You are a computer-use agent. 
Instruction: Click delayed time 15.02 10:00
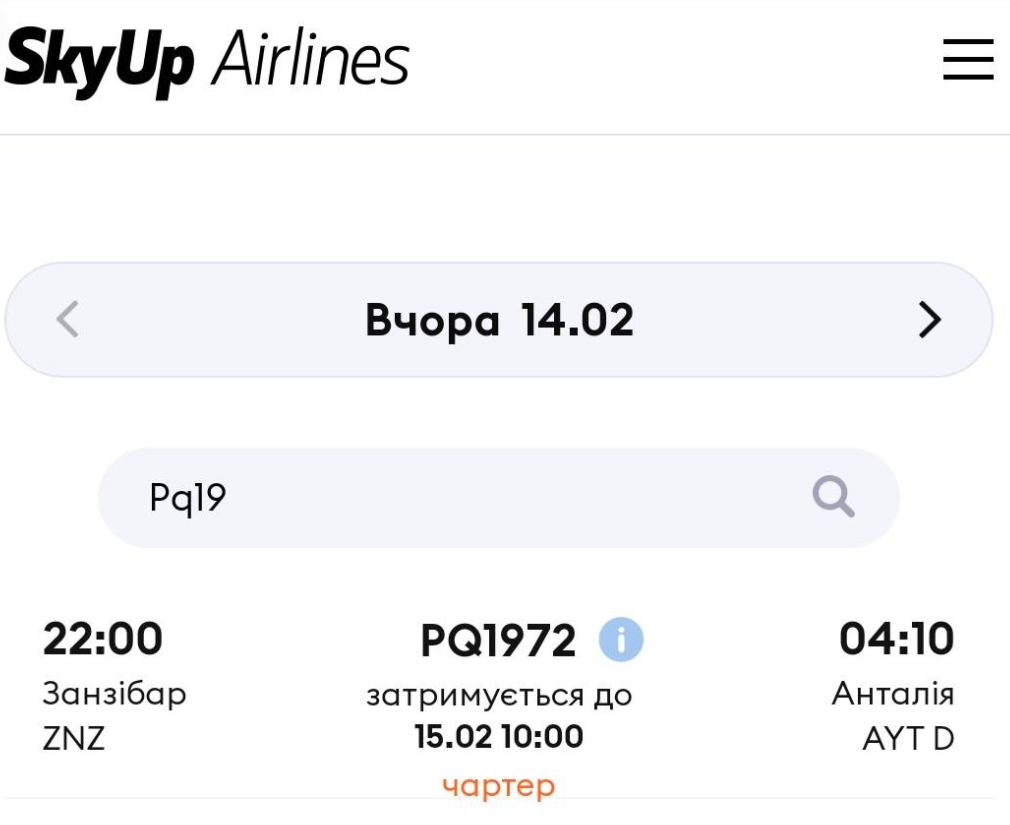pyautogui.click(x=499, y=736)
